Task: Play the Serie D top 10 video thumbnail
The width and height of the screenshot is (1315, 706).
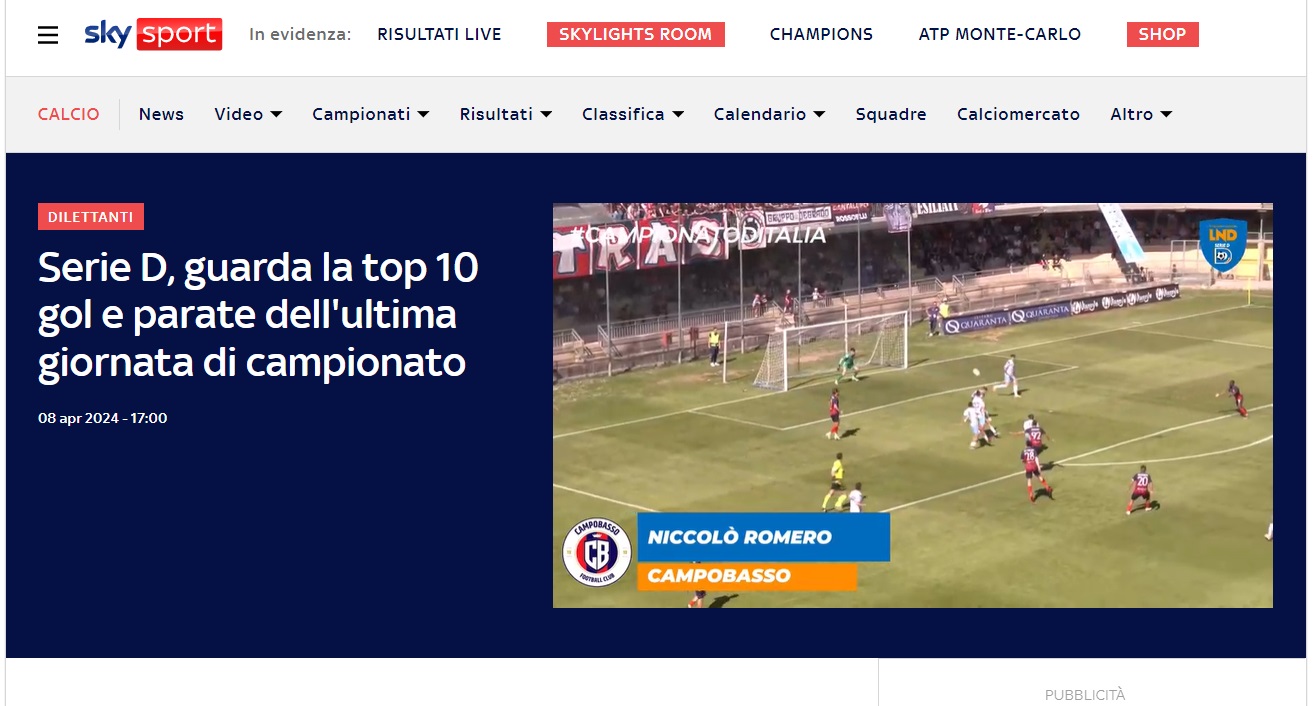Action: click(x=913, y=405)
